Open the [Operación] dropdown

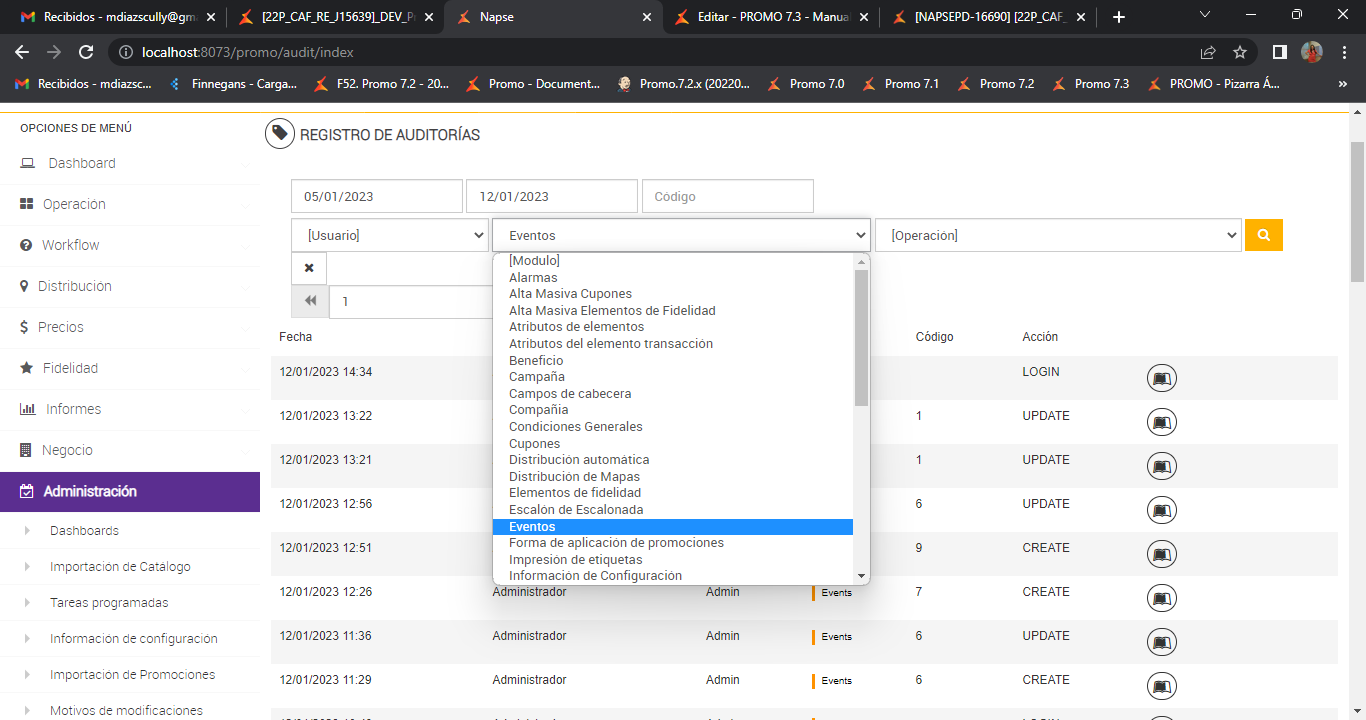pyautogui.click(x=1057, y=236)
